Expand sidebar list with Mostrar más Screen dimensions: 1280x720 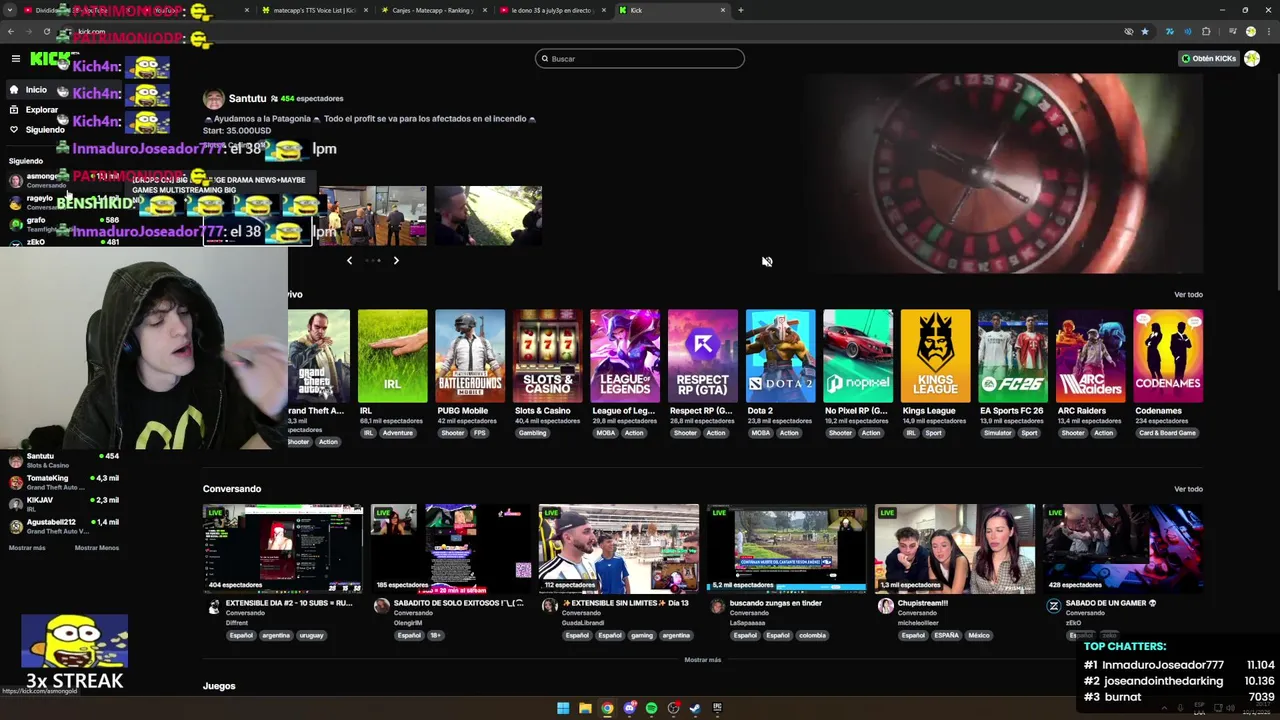click(x=27, y=548)
